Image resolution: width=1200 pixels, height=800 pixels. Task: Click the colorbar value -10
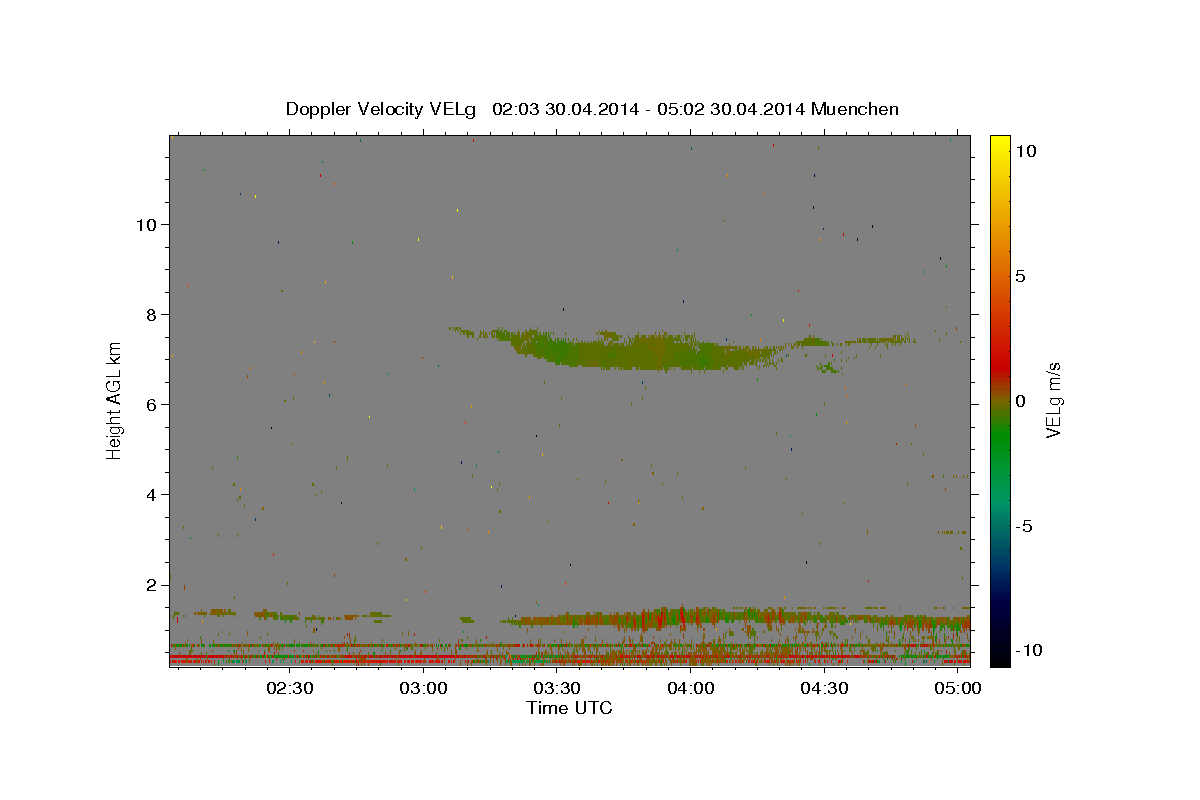[1029, 650]
